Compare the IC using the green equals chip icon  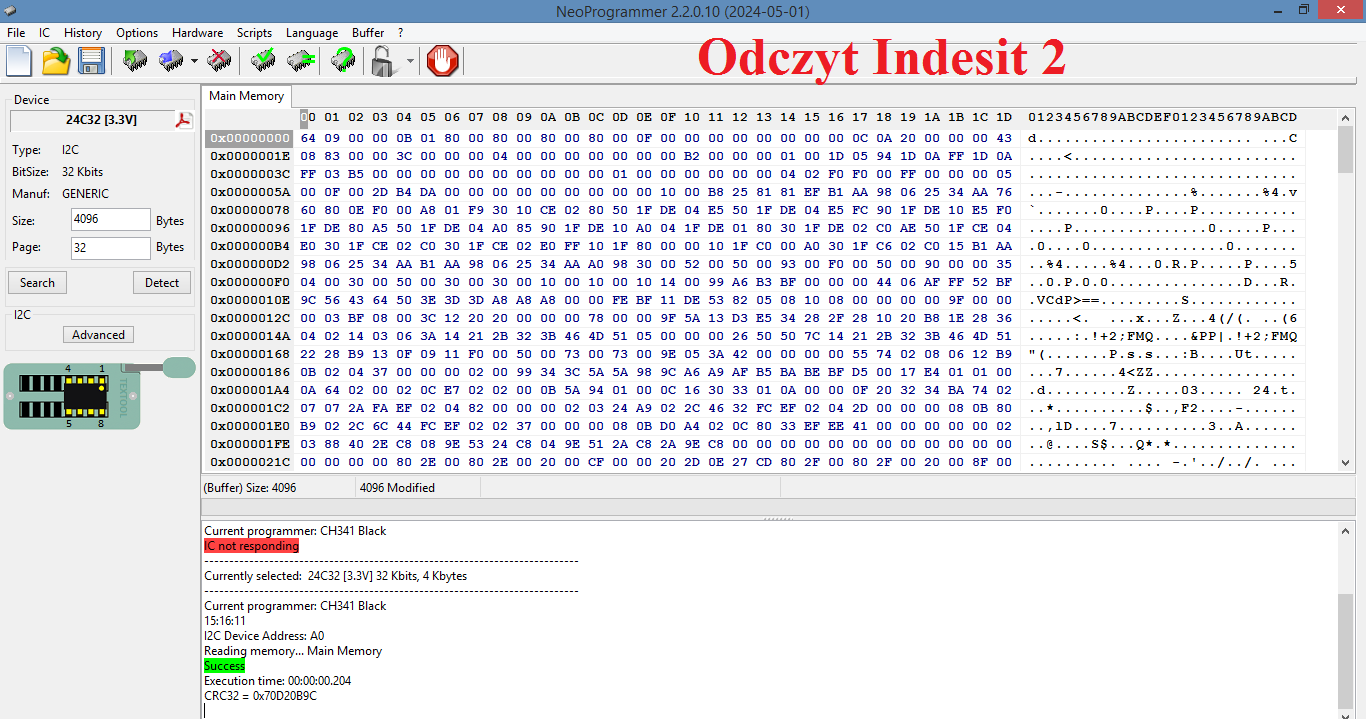point(300,61)
